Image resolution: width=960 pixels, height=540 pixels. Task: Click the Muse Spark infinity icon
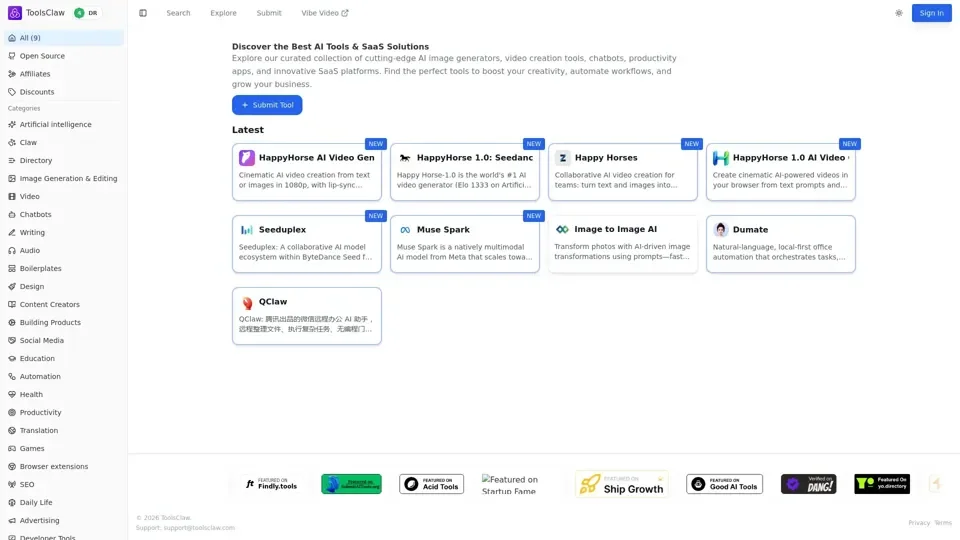click(x=405, y=230)
